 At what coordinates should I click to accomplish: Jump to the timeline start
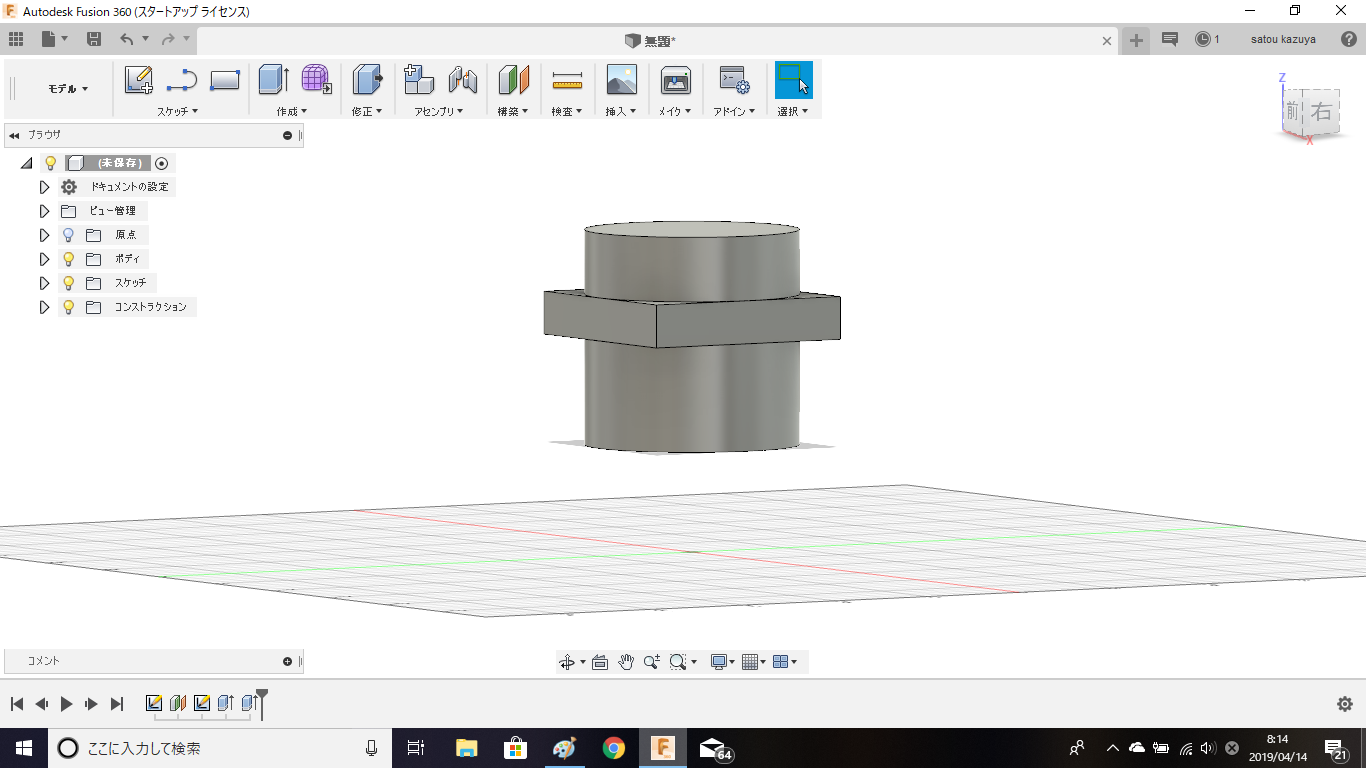click(17, 704)
